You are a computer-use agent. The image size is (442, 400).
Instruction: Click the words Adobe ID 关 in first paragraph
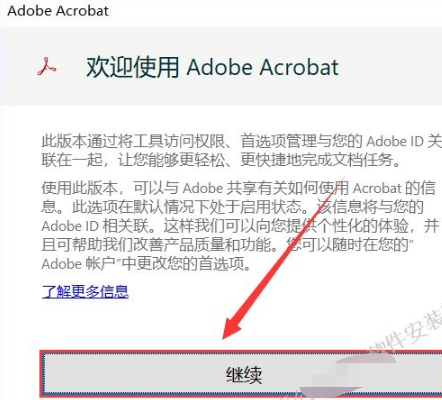[x=404, y=141]
